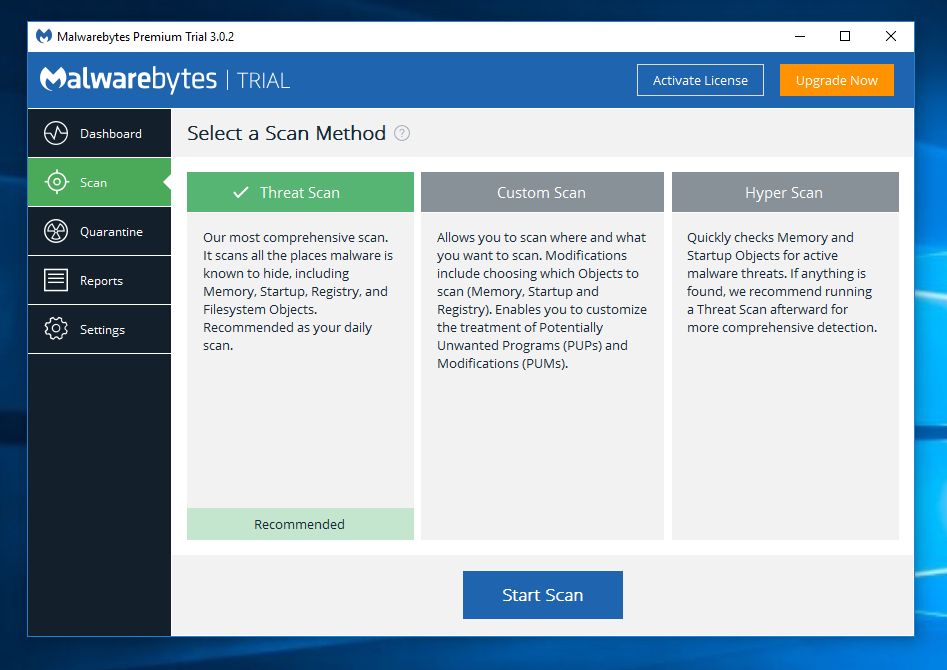Viewport: 947px width, 670px height.
Task: Click the Select a Scan Method heading
Action: tap(286, 133)
